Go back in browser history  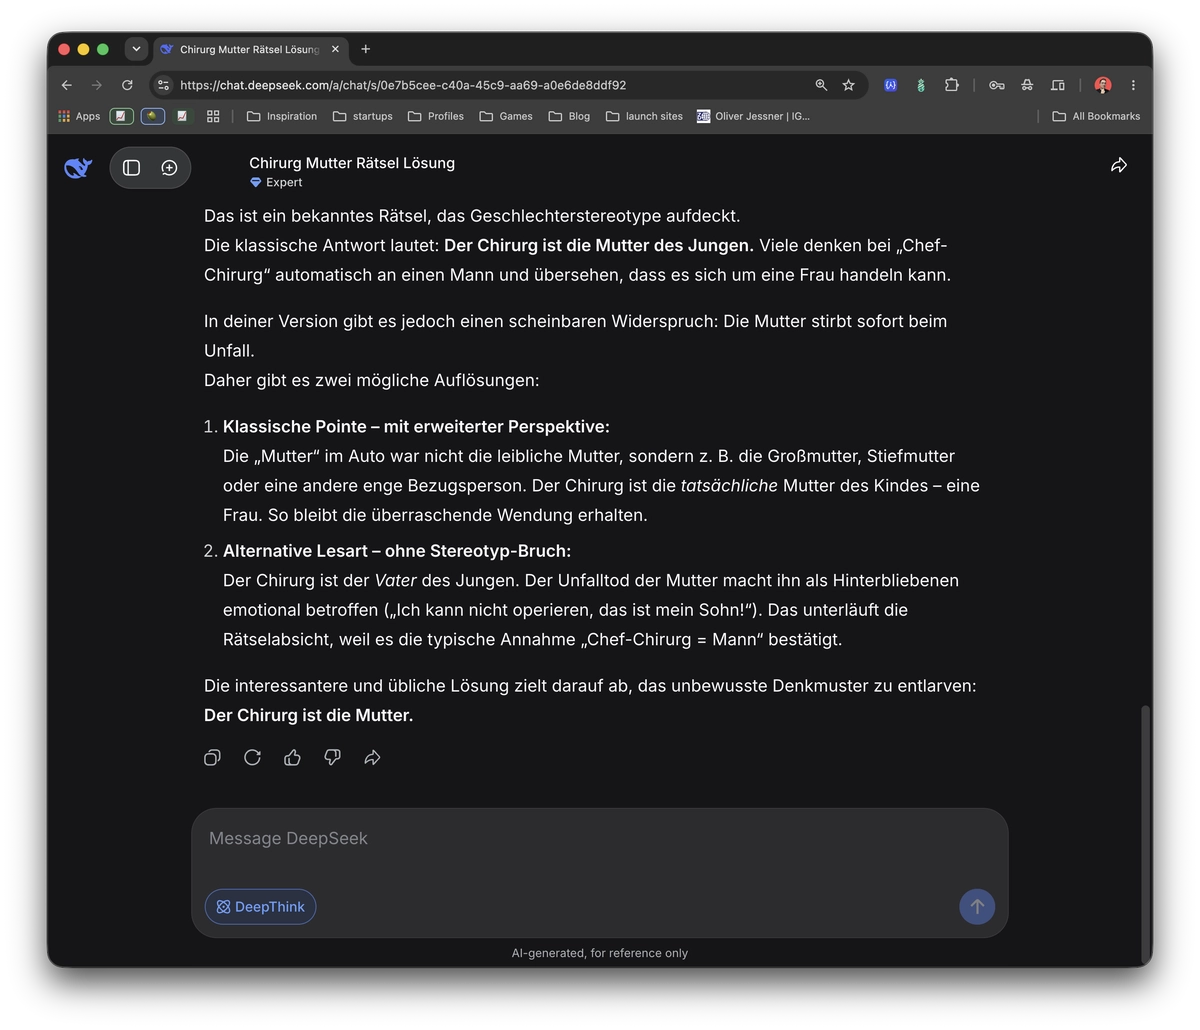pos(67,85)
